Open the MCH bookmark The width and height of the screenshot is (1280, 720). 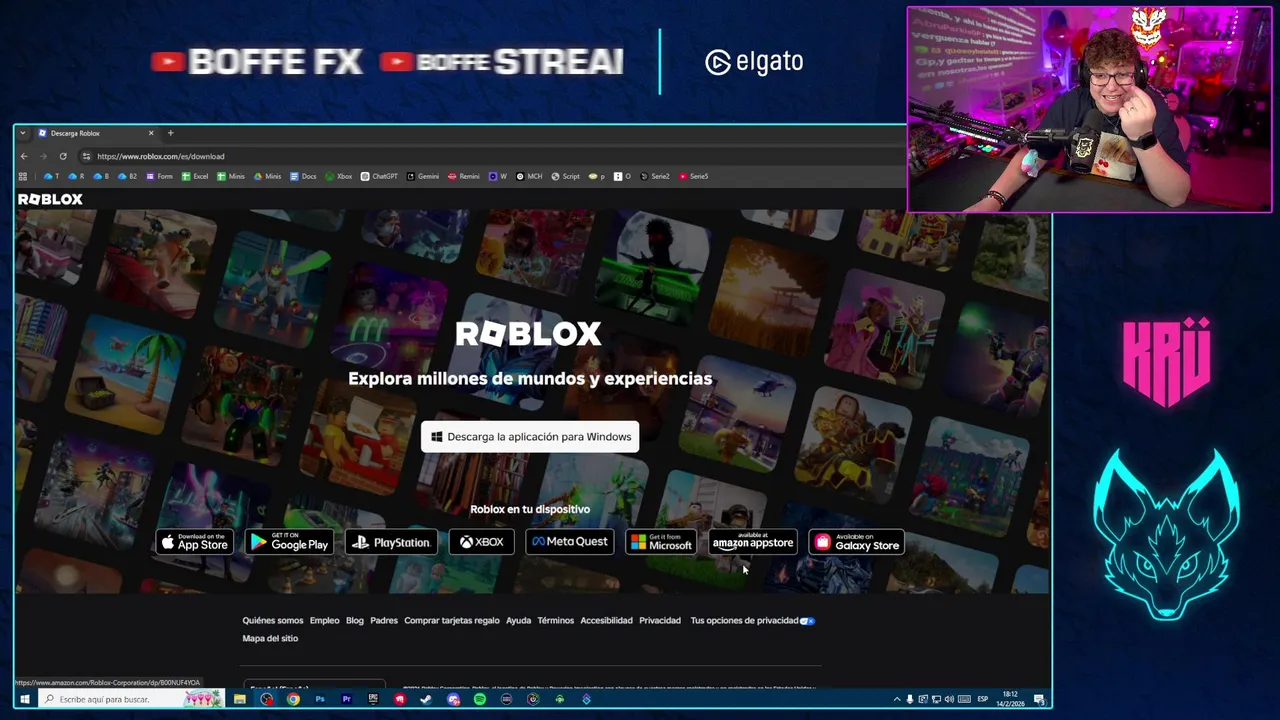click(529, 176)
